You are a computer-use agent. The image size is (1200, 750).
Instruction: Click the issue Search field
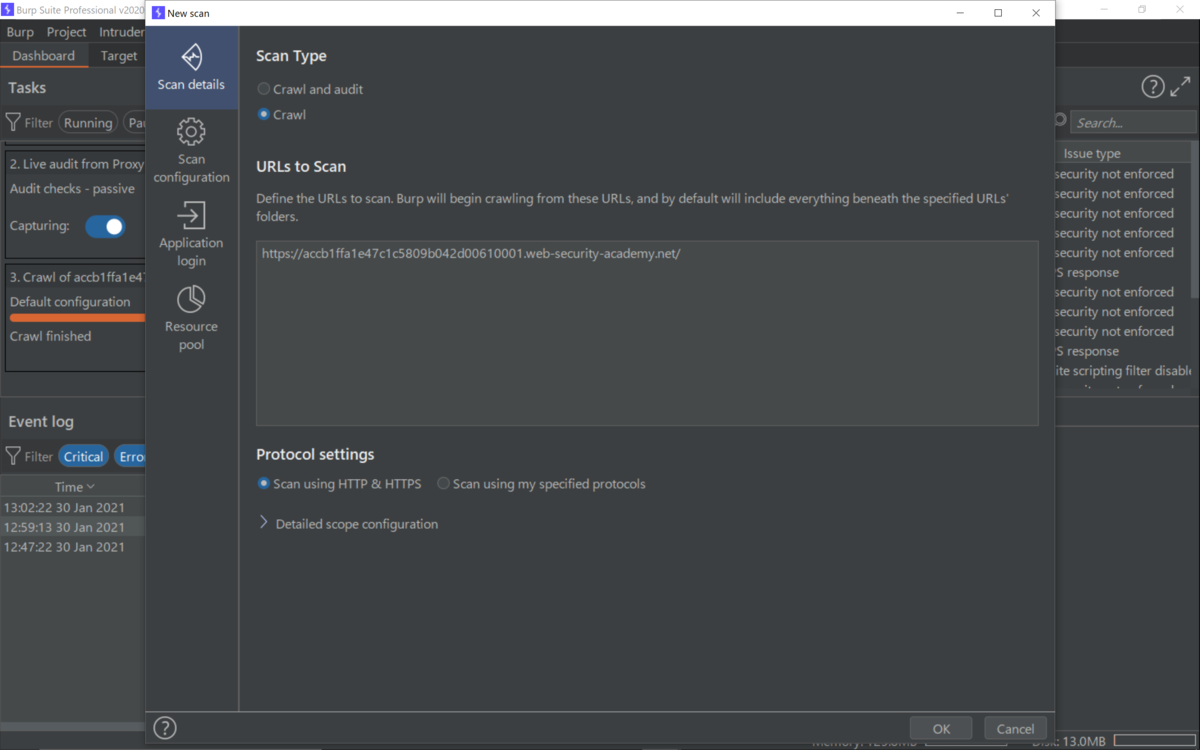point(1133,123)
